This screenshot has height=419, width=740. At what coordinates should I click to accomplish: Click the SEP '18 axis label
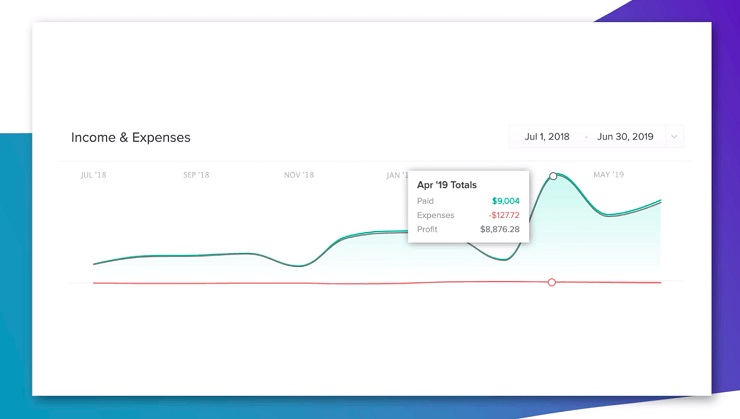point(196,175)
